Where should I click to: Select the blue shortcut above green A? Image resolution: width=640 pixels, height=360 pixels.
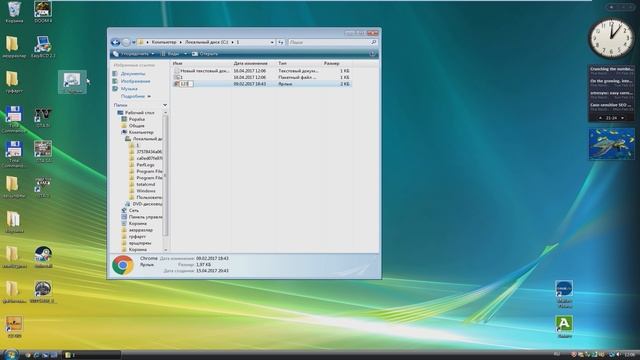[564, 294]
